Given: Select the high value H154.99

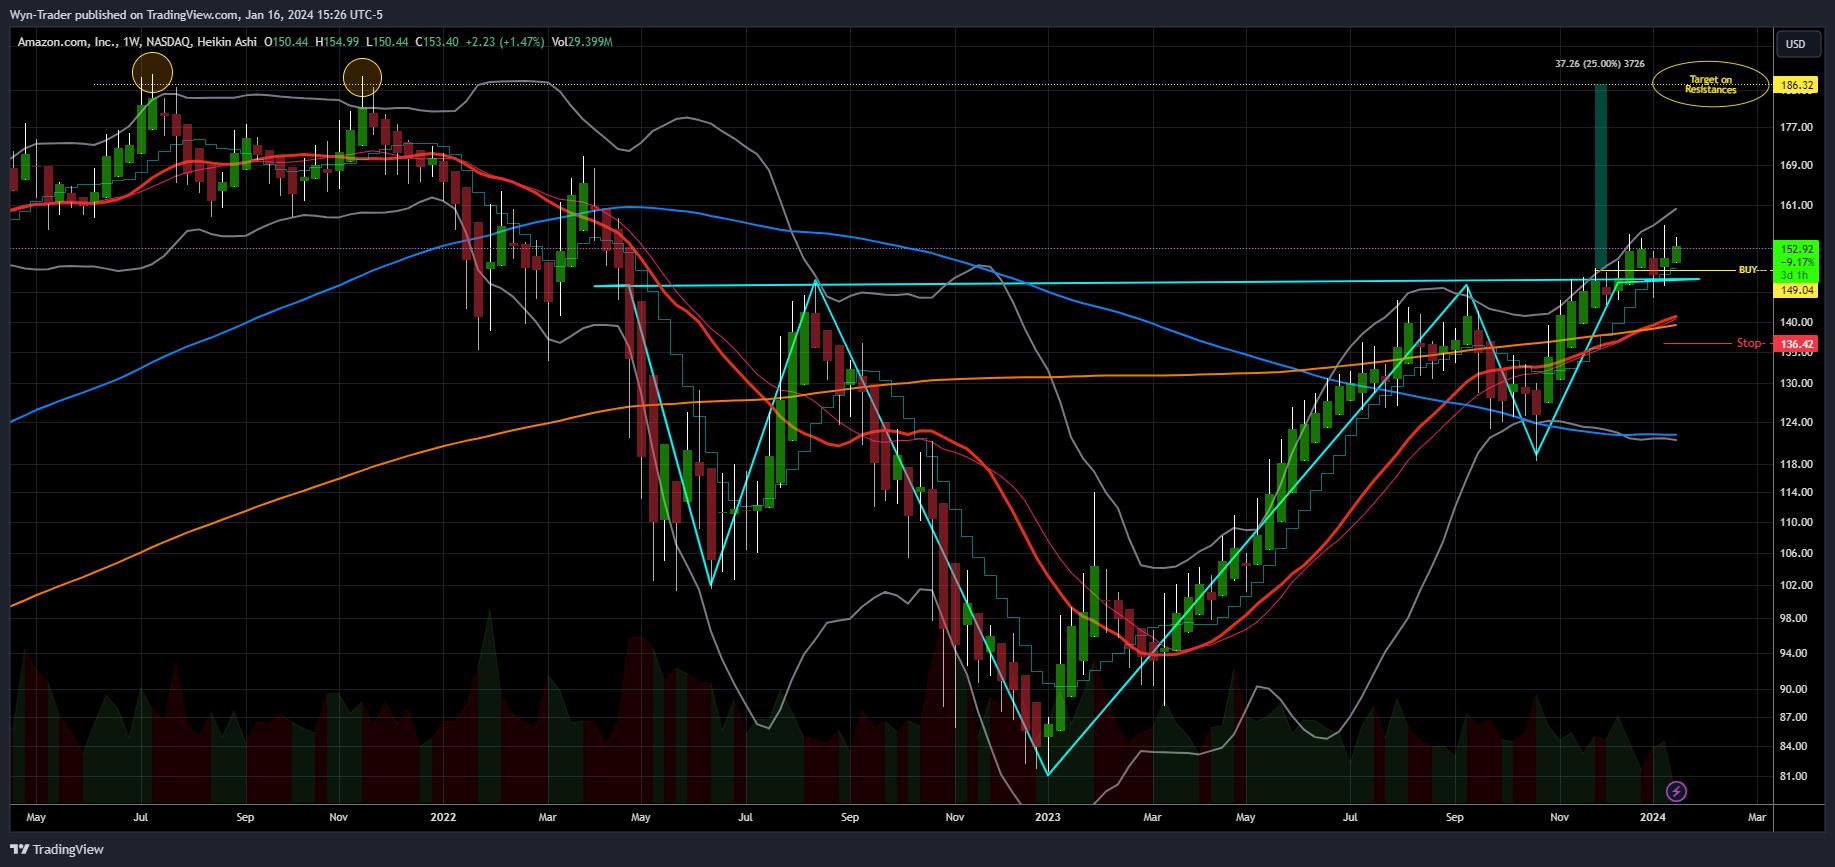Looking at the screenshot, I should click(x=337, y=42).
